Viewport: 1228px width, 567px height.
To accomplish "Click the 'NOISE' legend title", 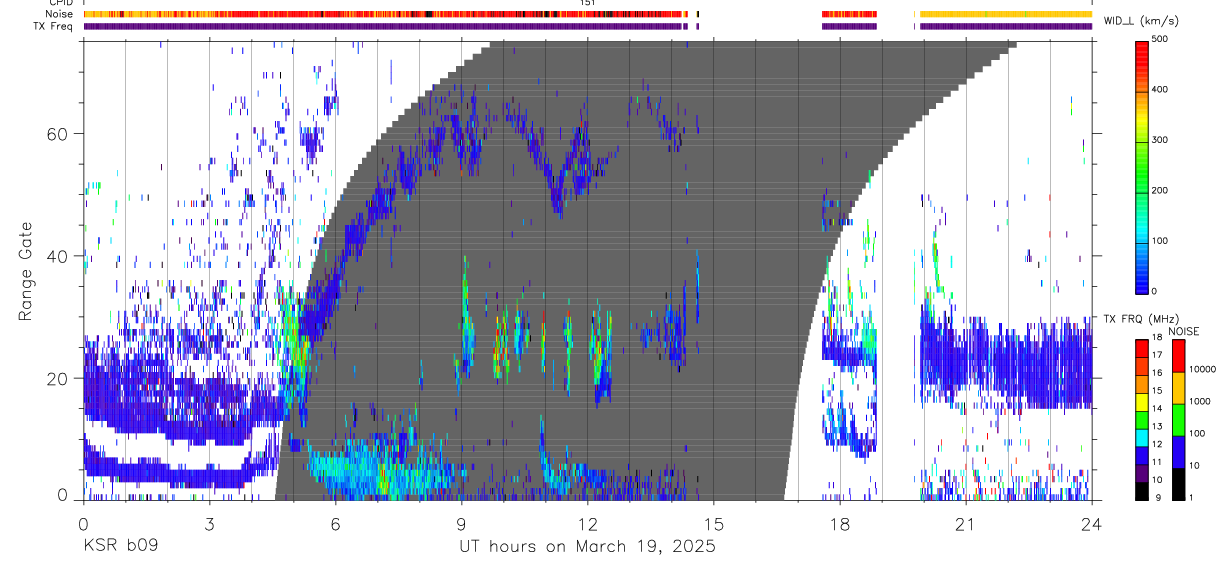I will pos(1182,331).
